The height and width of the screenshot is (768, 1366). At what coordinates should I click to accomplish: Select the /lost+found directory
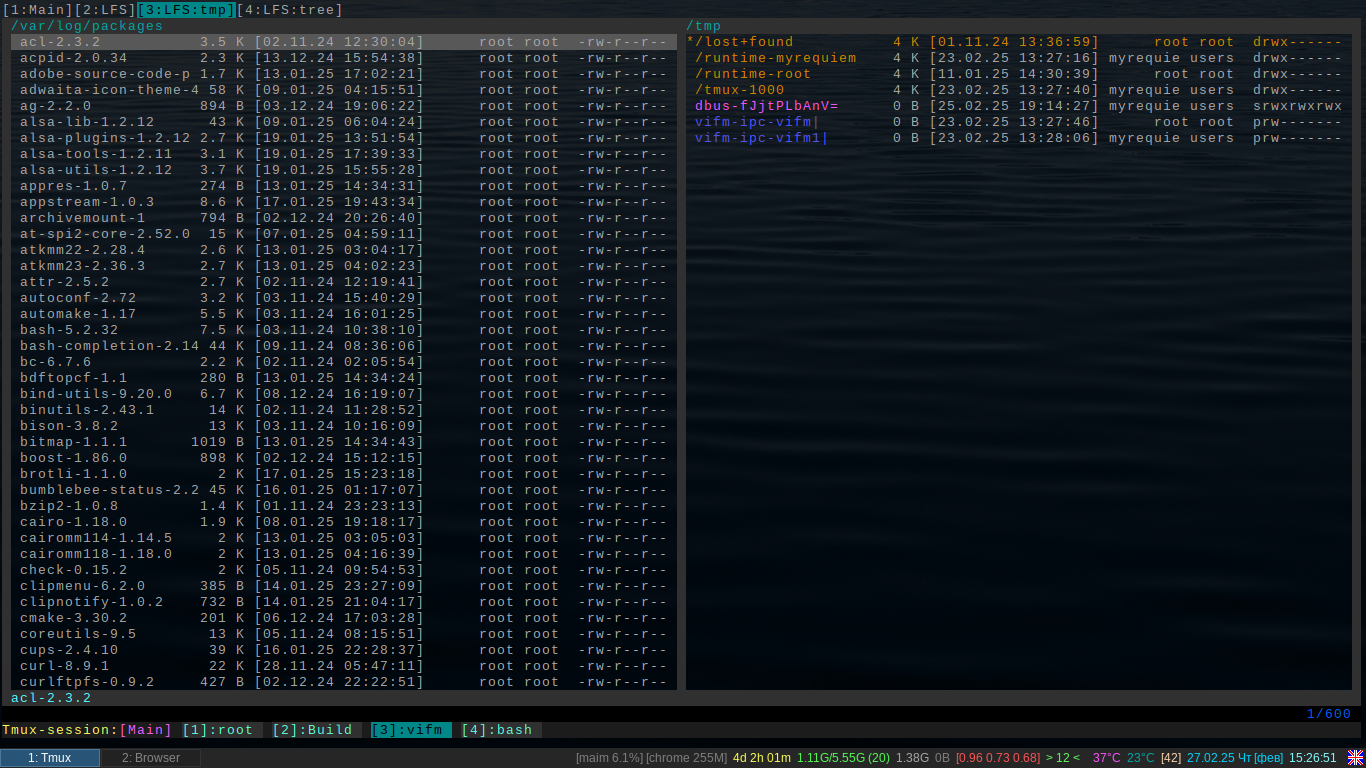(1019, 42)
